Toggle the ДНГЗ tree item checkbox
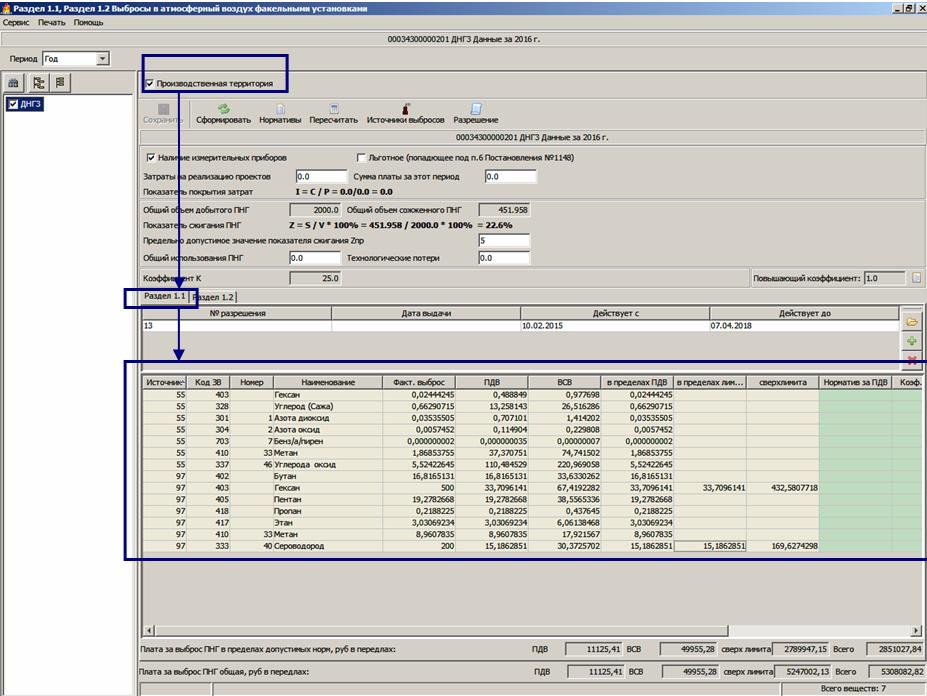 click(12, 105)
